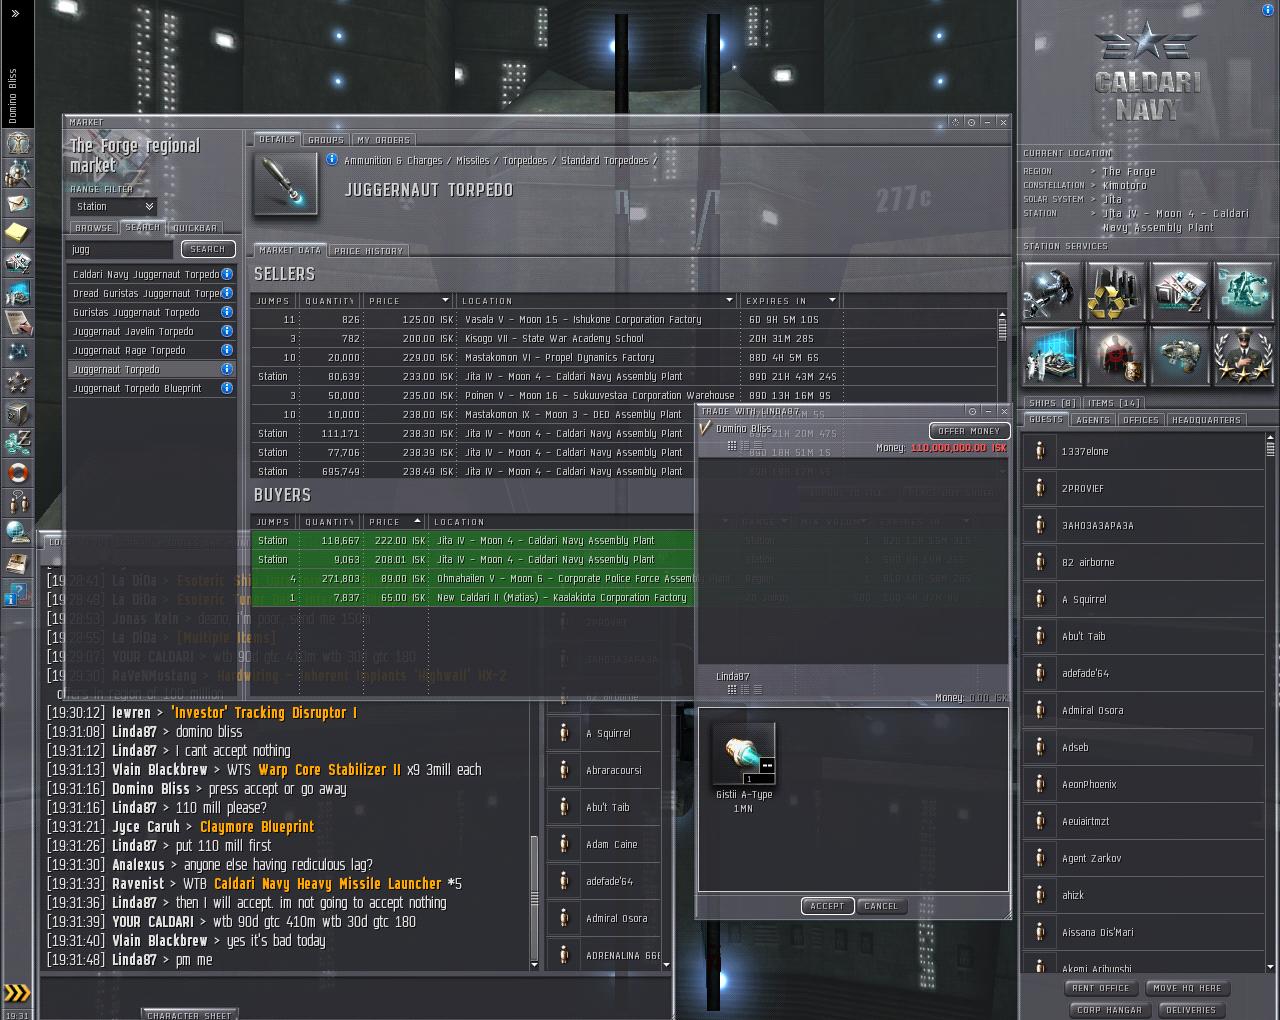Viewport: 1280px width, 1020px height.
Task: Click the Search button next to jugg
Action: tap(208, 249)
